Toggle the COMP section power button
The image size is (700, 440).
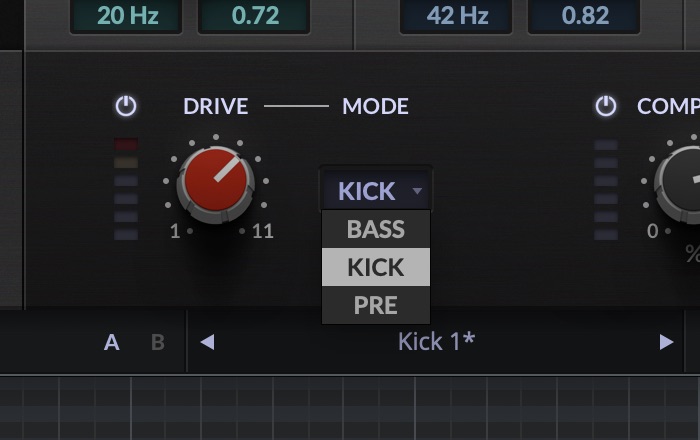(606, 106)
